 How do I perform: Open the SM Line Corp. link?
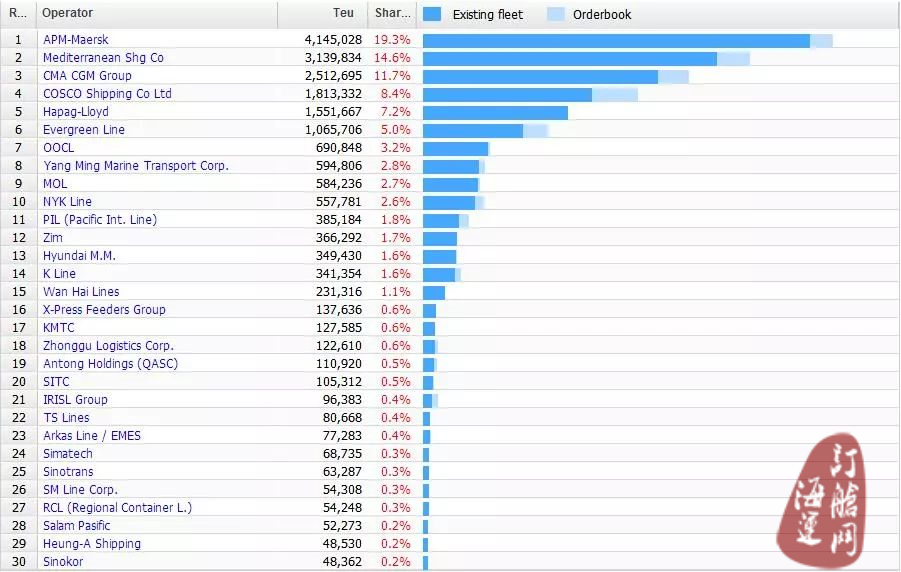pos(80,490)
